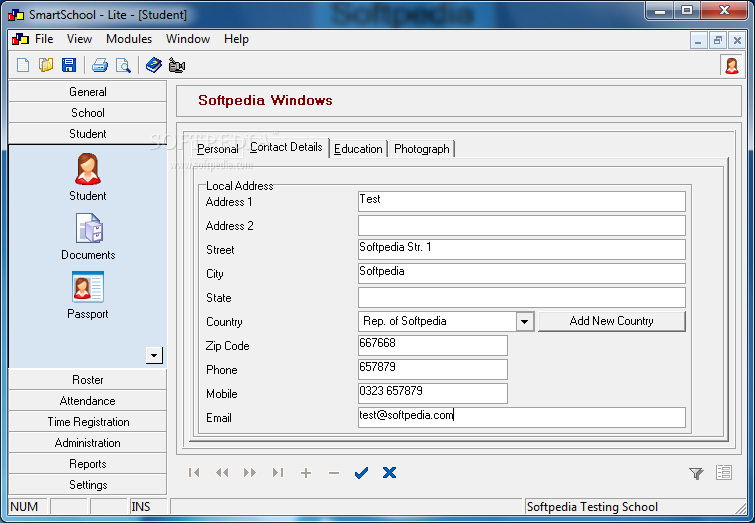
Task: Expand the General sidebar section
Action: pos(88,92)
